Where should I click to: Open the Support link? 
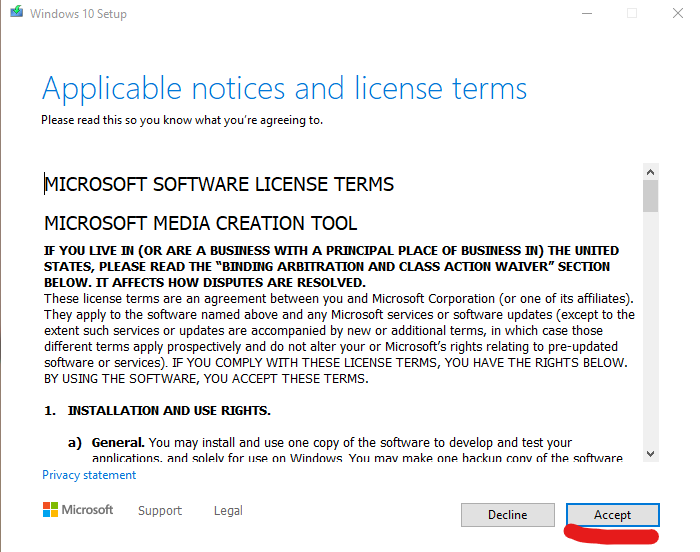(160, 510)
